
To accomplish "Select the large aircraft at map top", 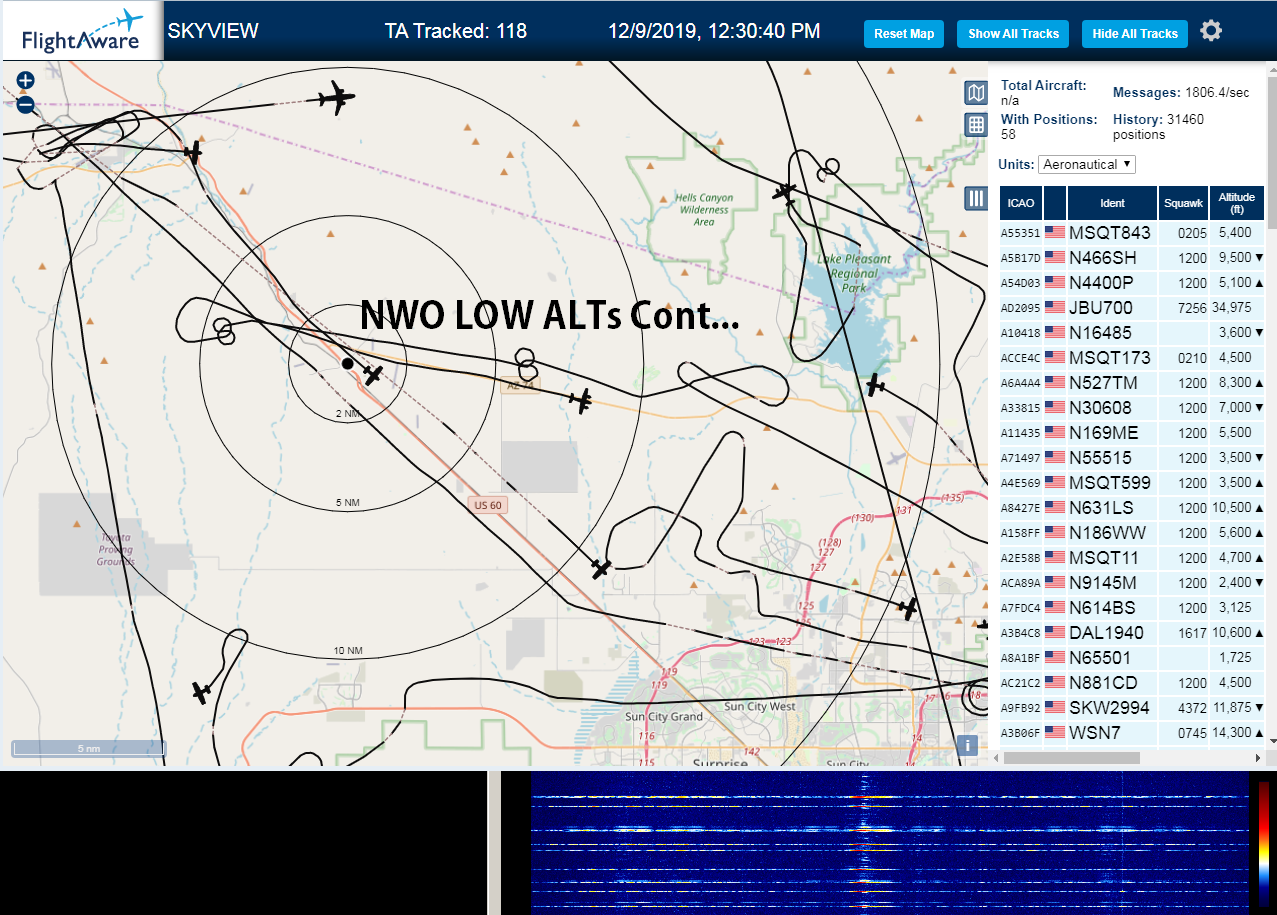I will pyautogui.click(x=336, y=98).
